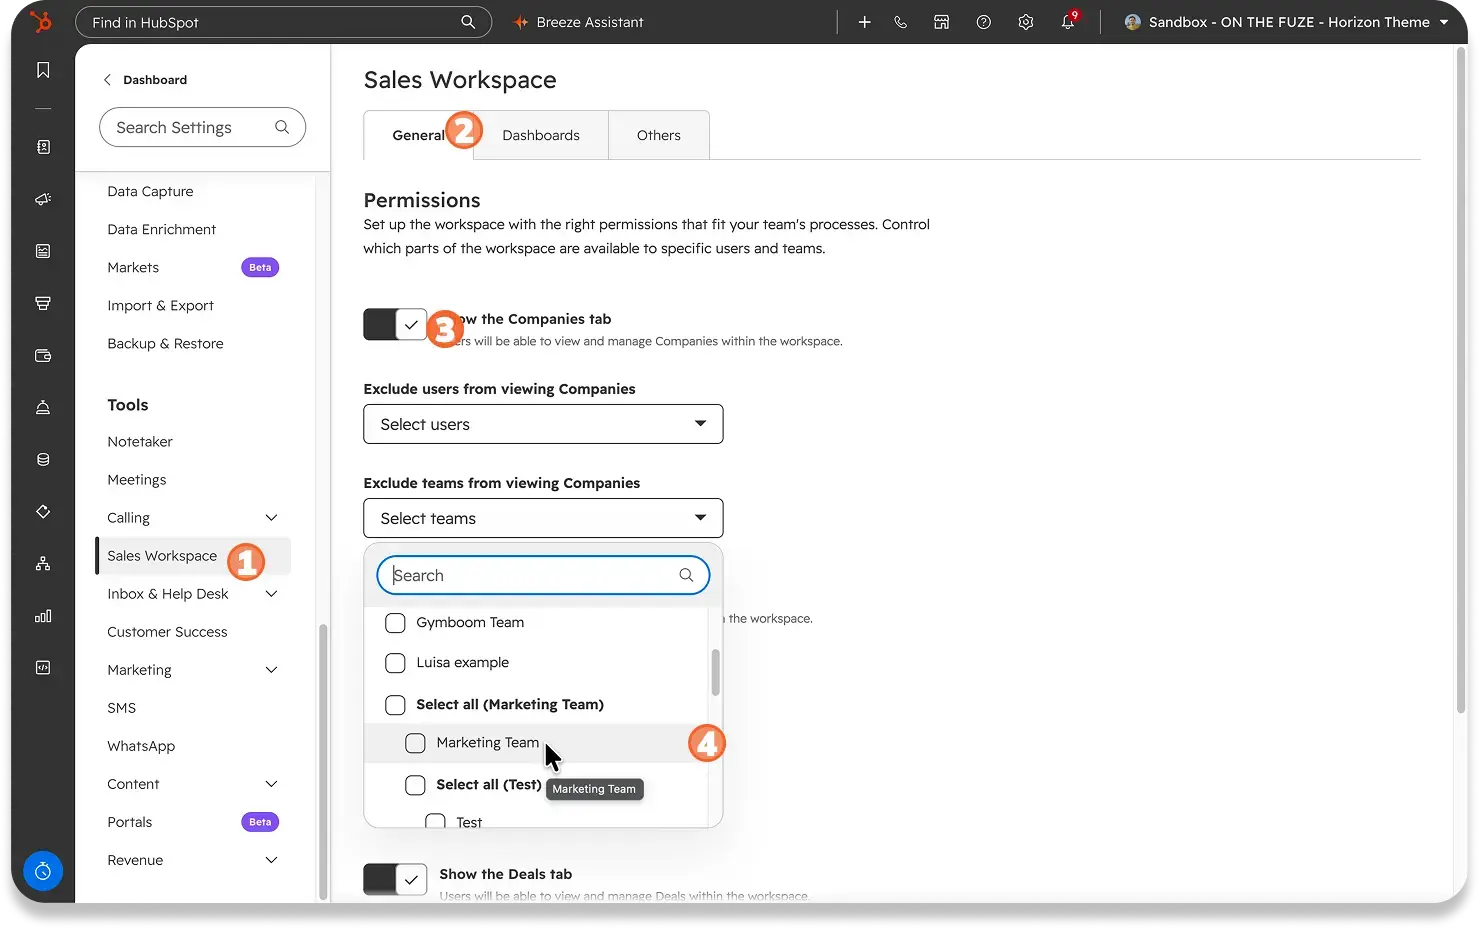Viewport: 1480px width, 930px height.
Task: Open the Select users dropdown
Action: pos(543,424)
